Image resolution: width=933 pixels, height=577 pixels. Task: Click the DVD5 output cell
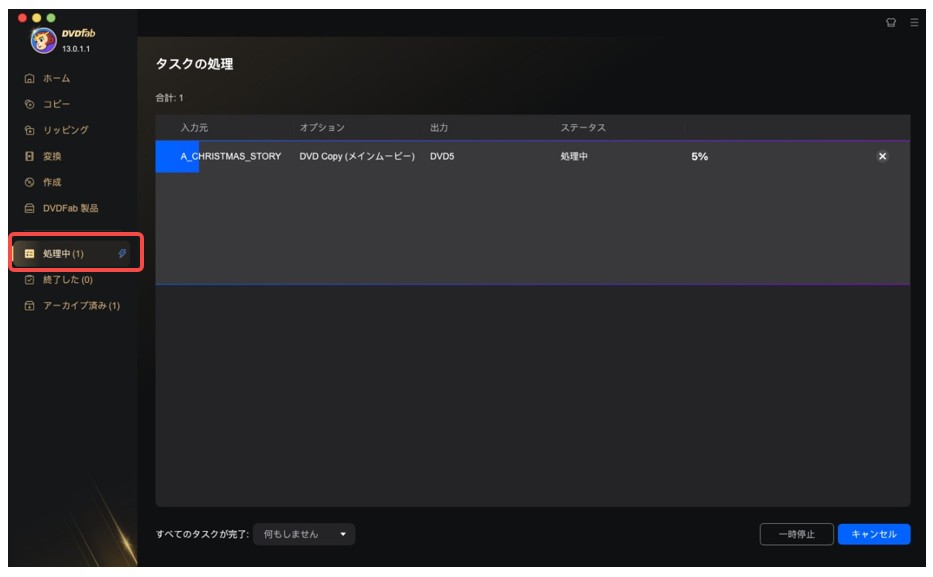click(x=442, y=156)
